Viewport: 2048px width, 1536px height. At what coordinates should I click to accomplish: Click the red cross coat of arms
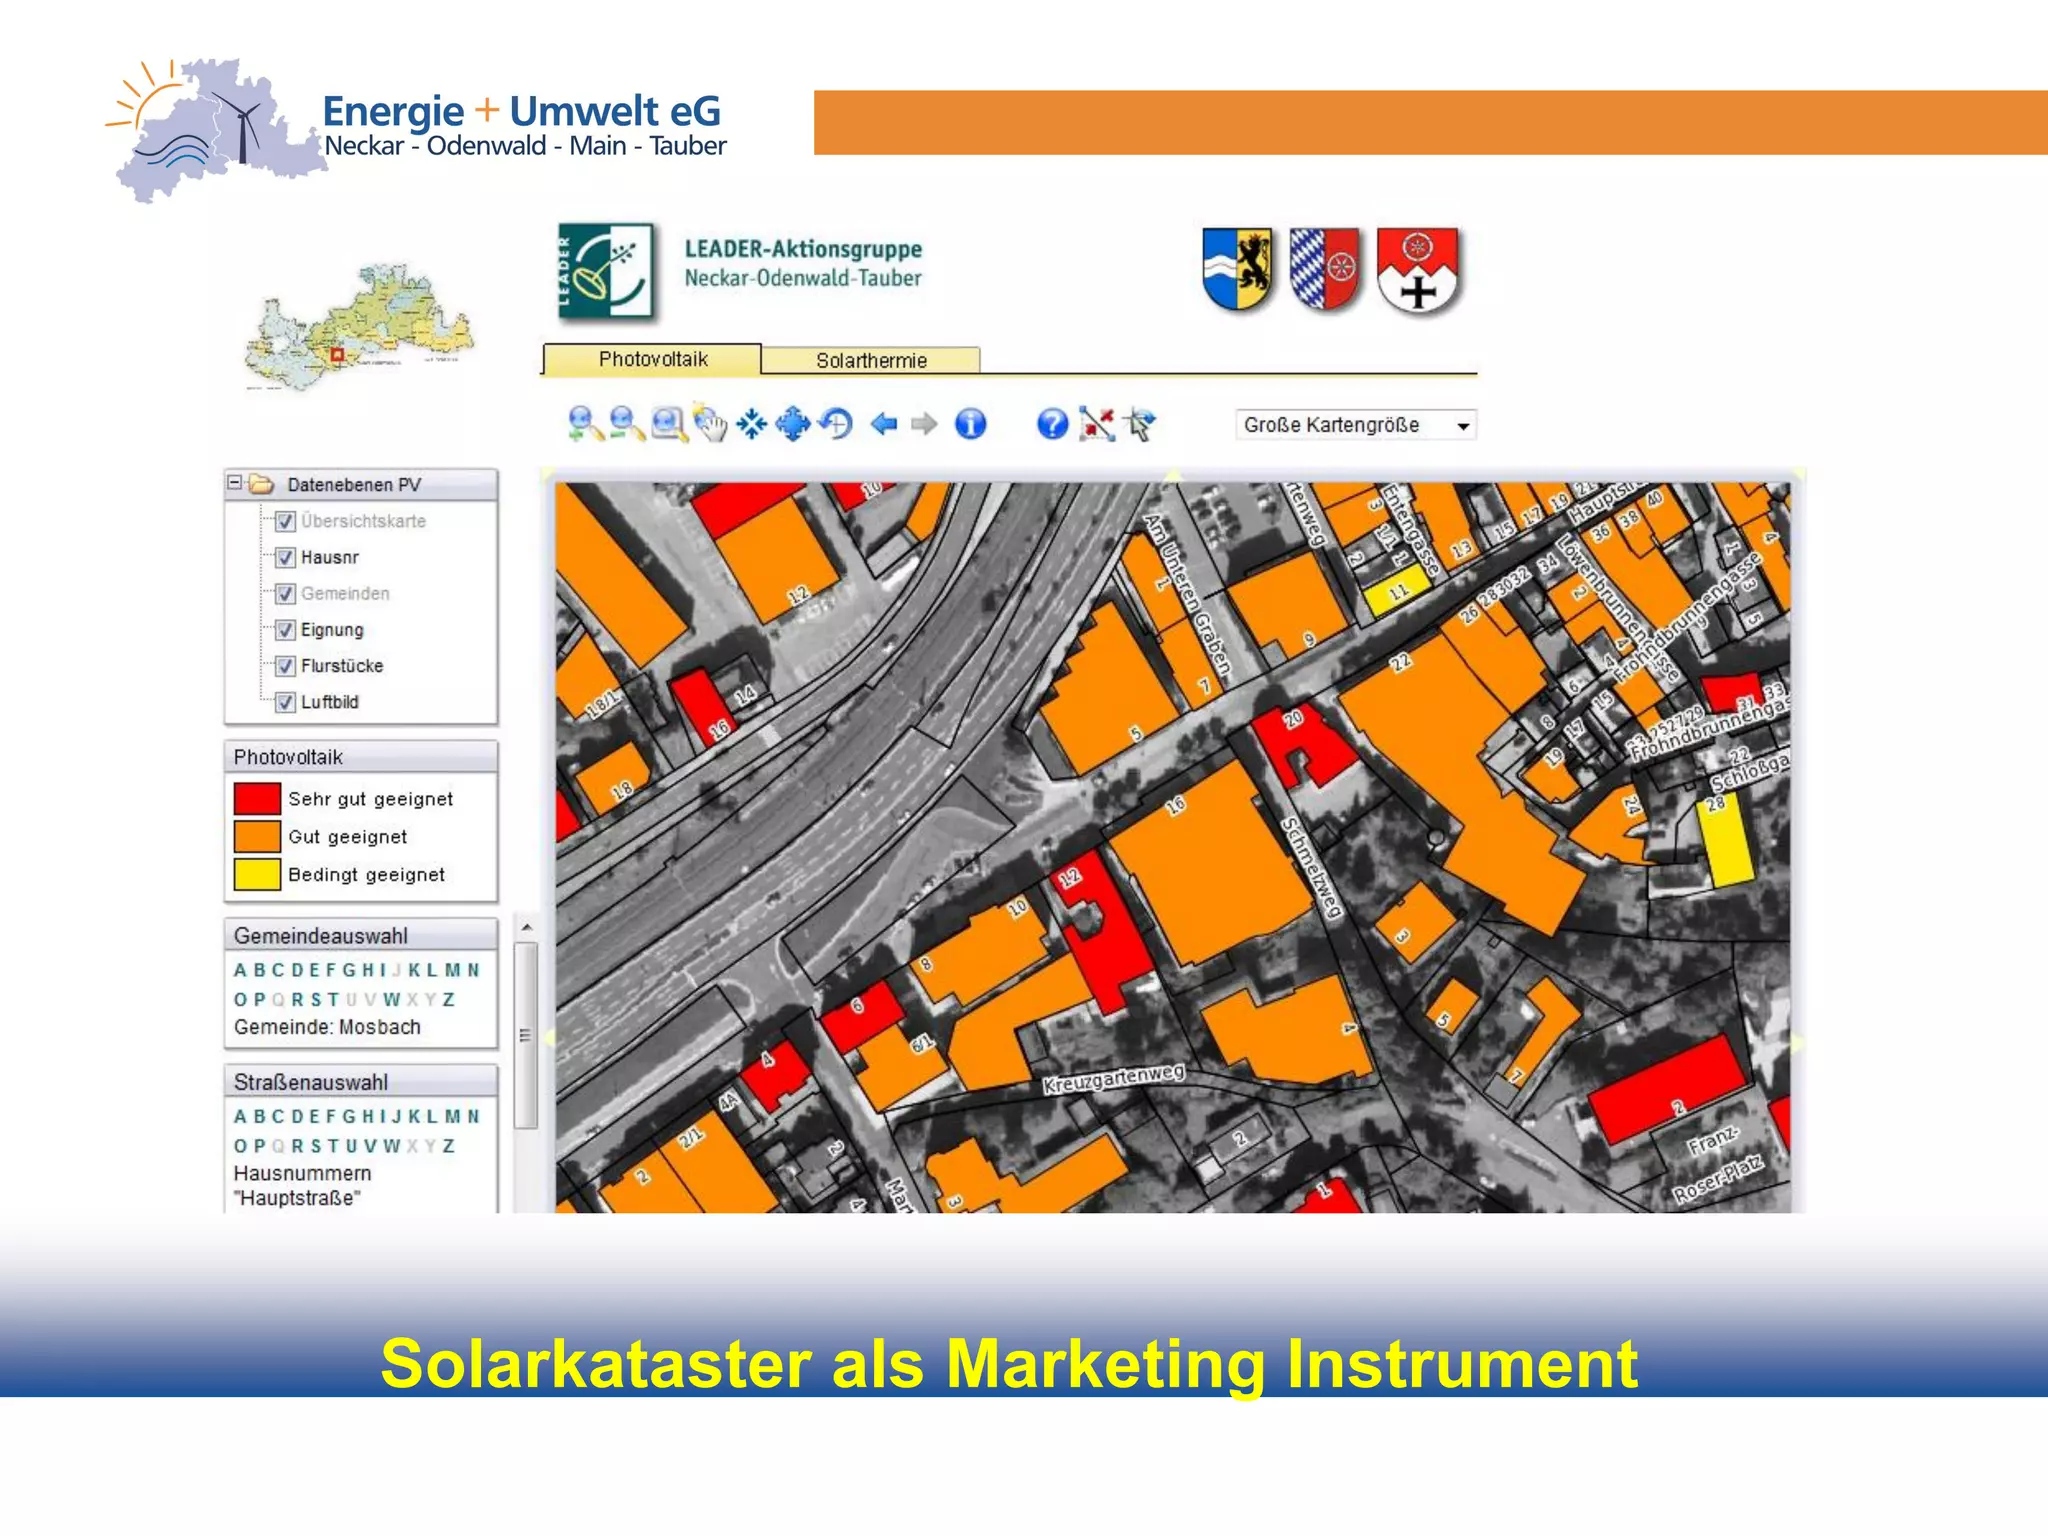pos(1418,270)
